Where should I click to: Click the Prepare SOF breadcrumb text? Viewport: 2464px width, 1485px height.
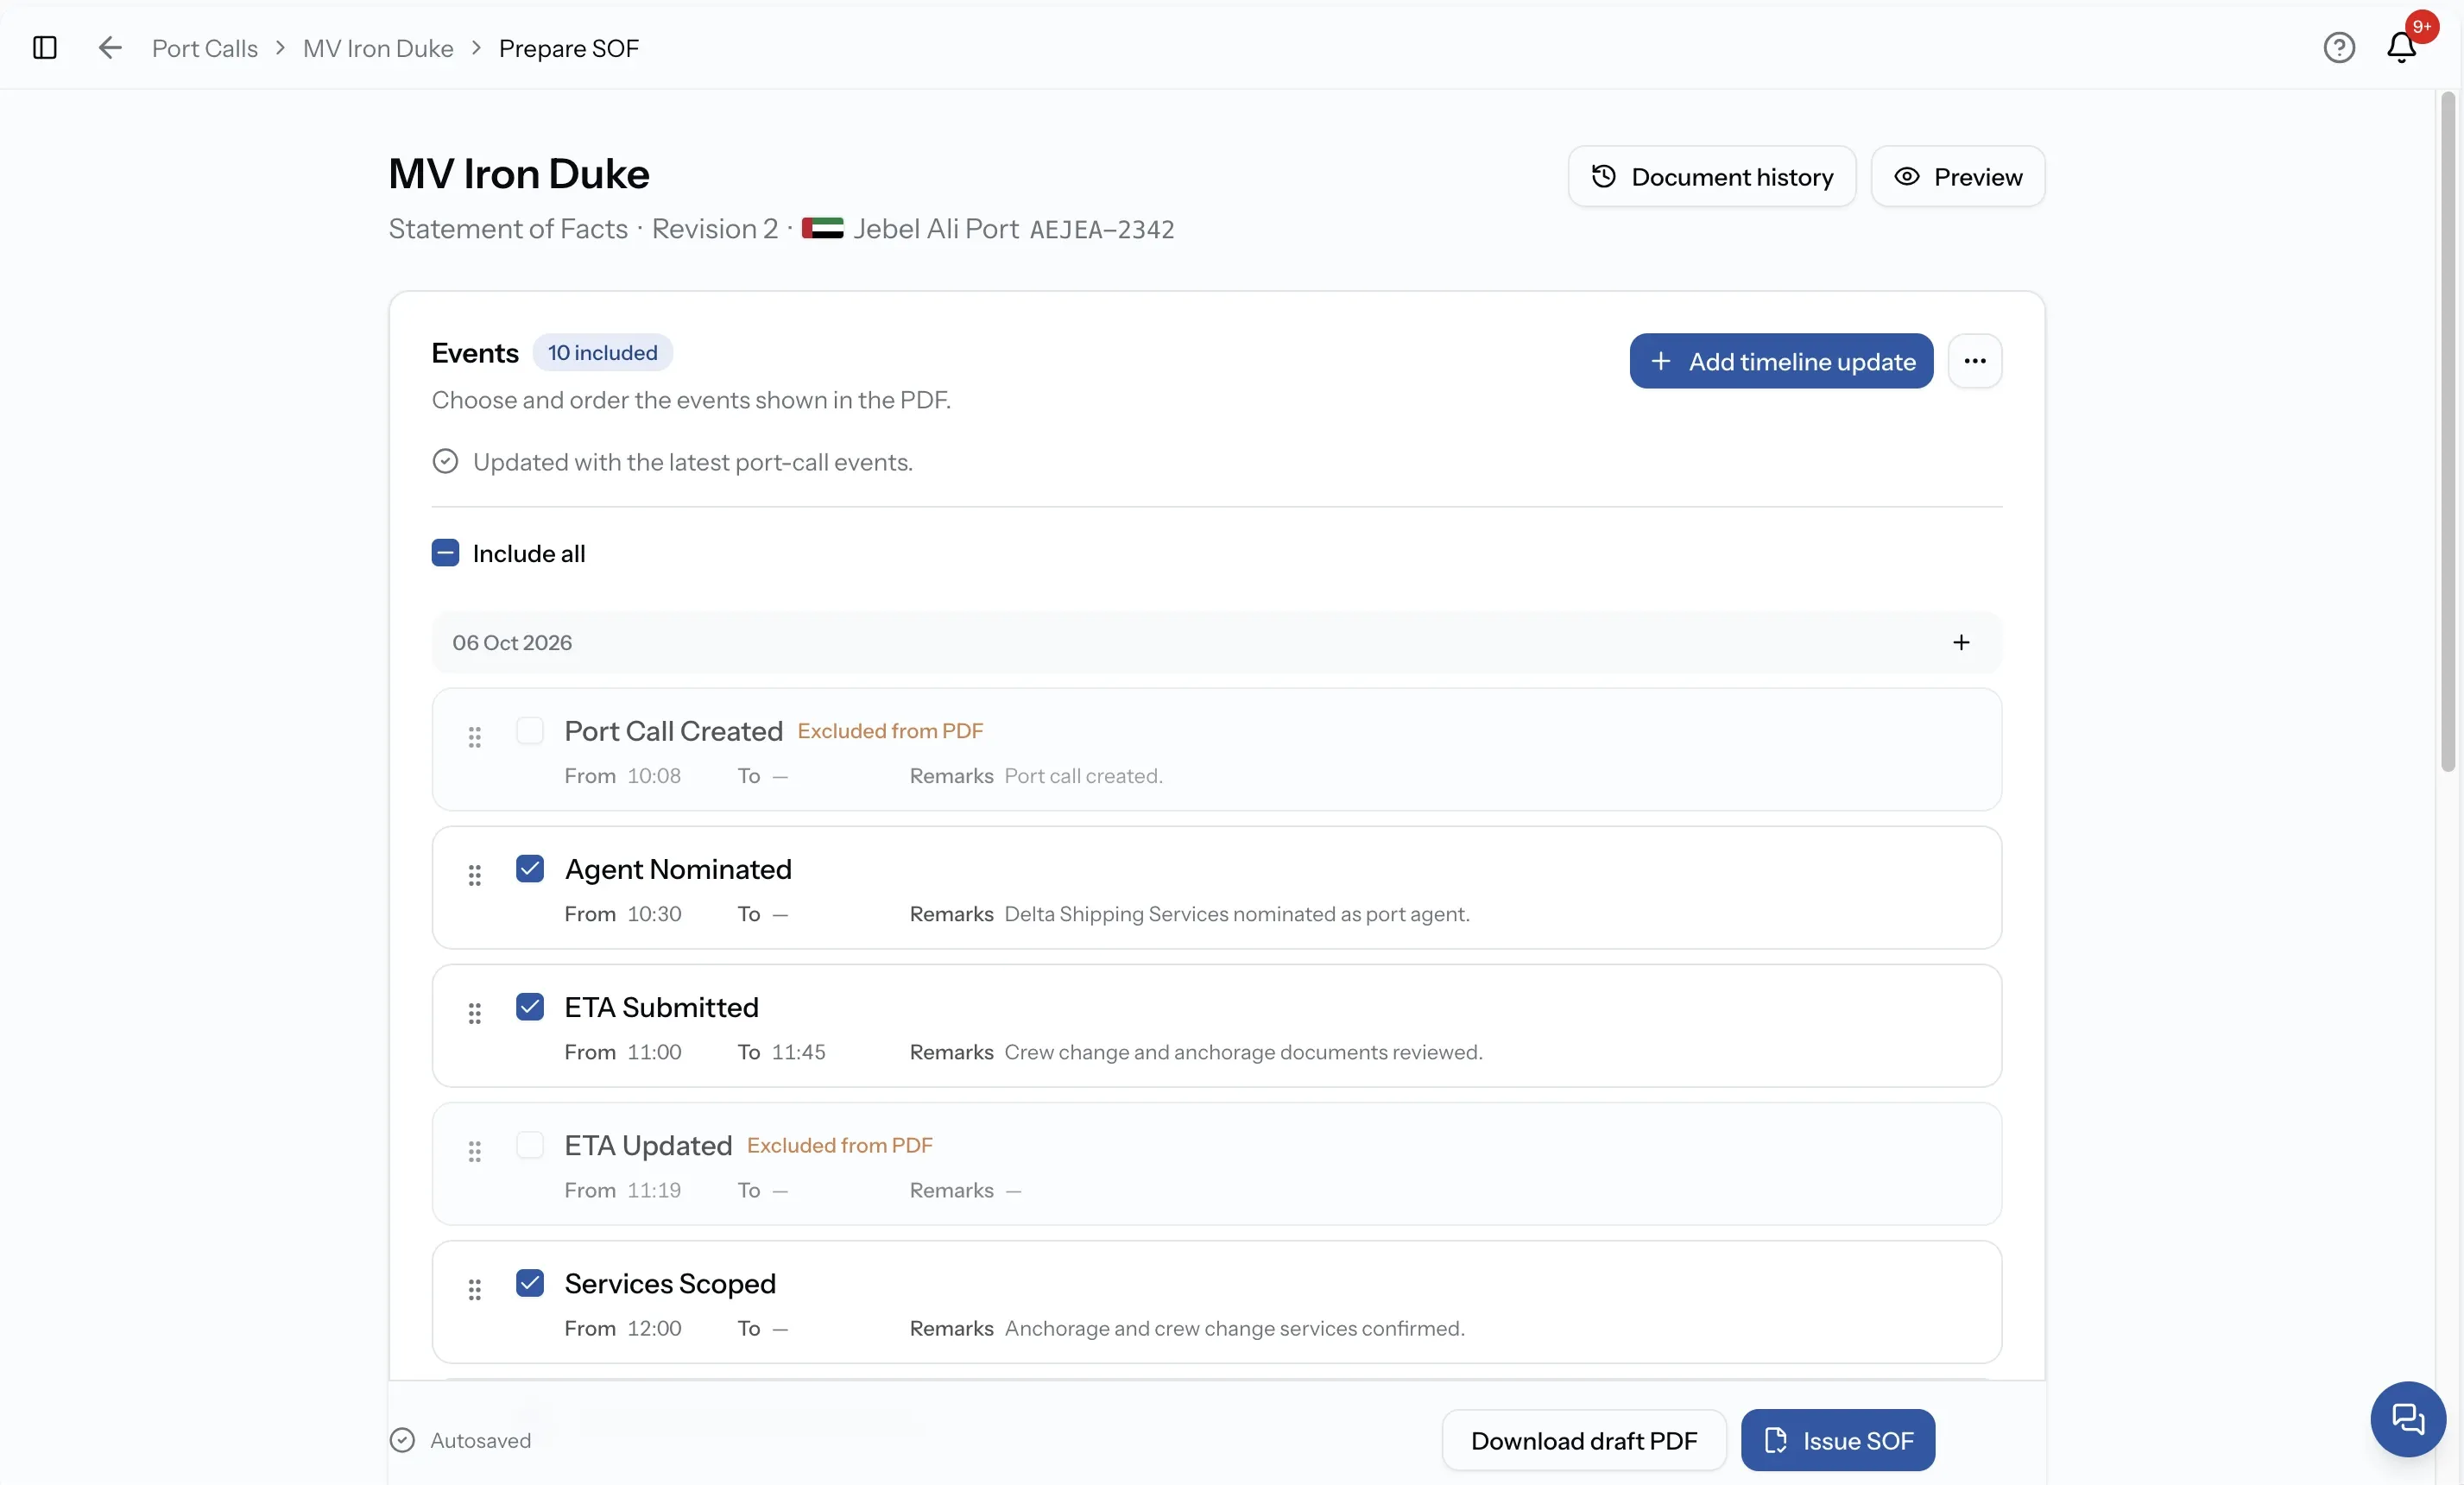click(x=569, y=48)
